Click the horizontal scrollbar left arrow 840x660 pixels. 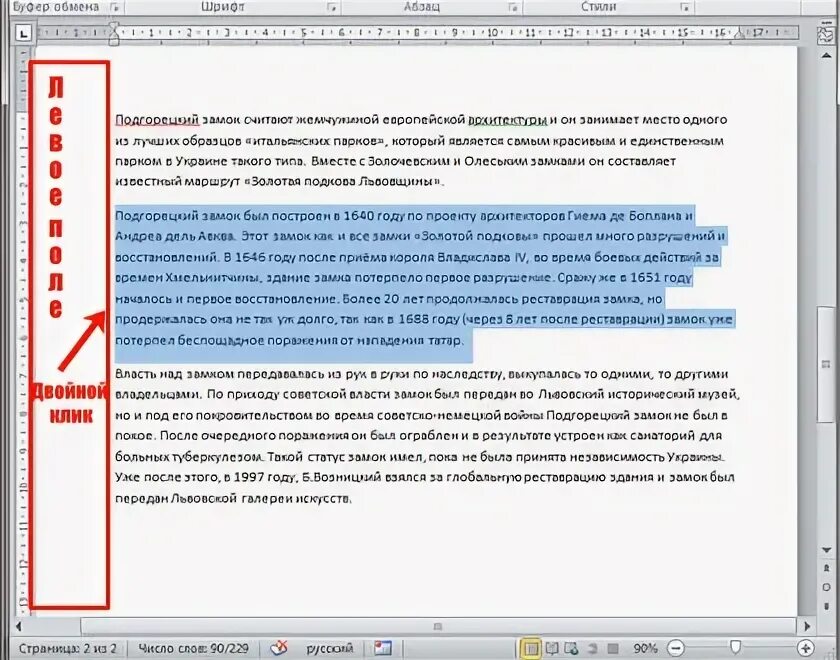click(18, 626)
